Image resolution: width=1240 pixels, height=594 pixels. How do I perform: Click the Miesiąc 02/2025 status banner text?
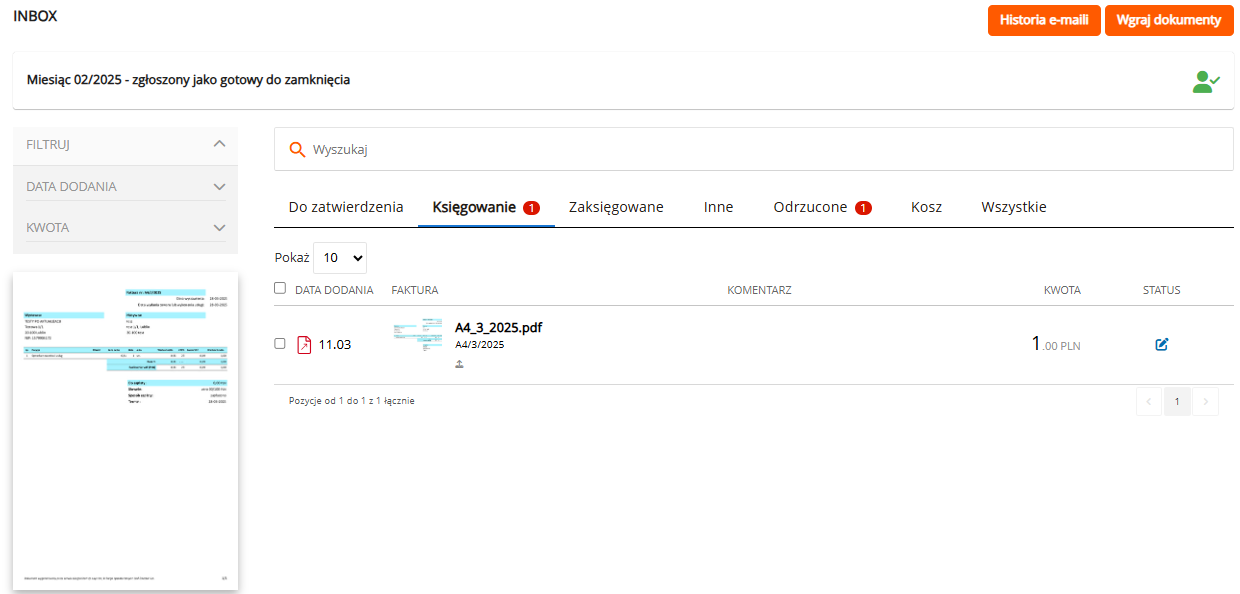[188, 79]
